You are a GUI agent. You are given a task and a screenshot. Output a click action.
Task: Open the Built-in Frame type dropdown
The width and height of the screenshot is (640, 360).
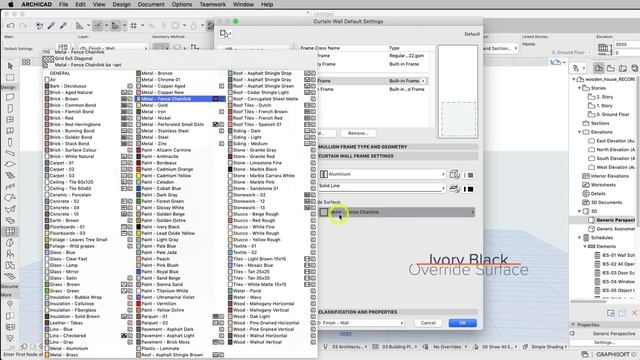click(x=407, y=81)
